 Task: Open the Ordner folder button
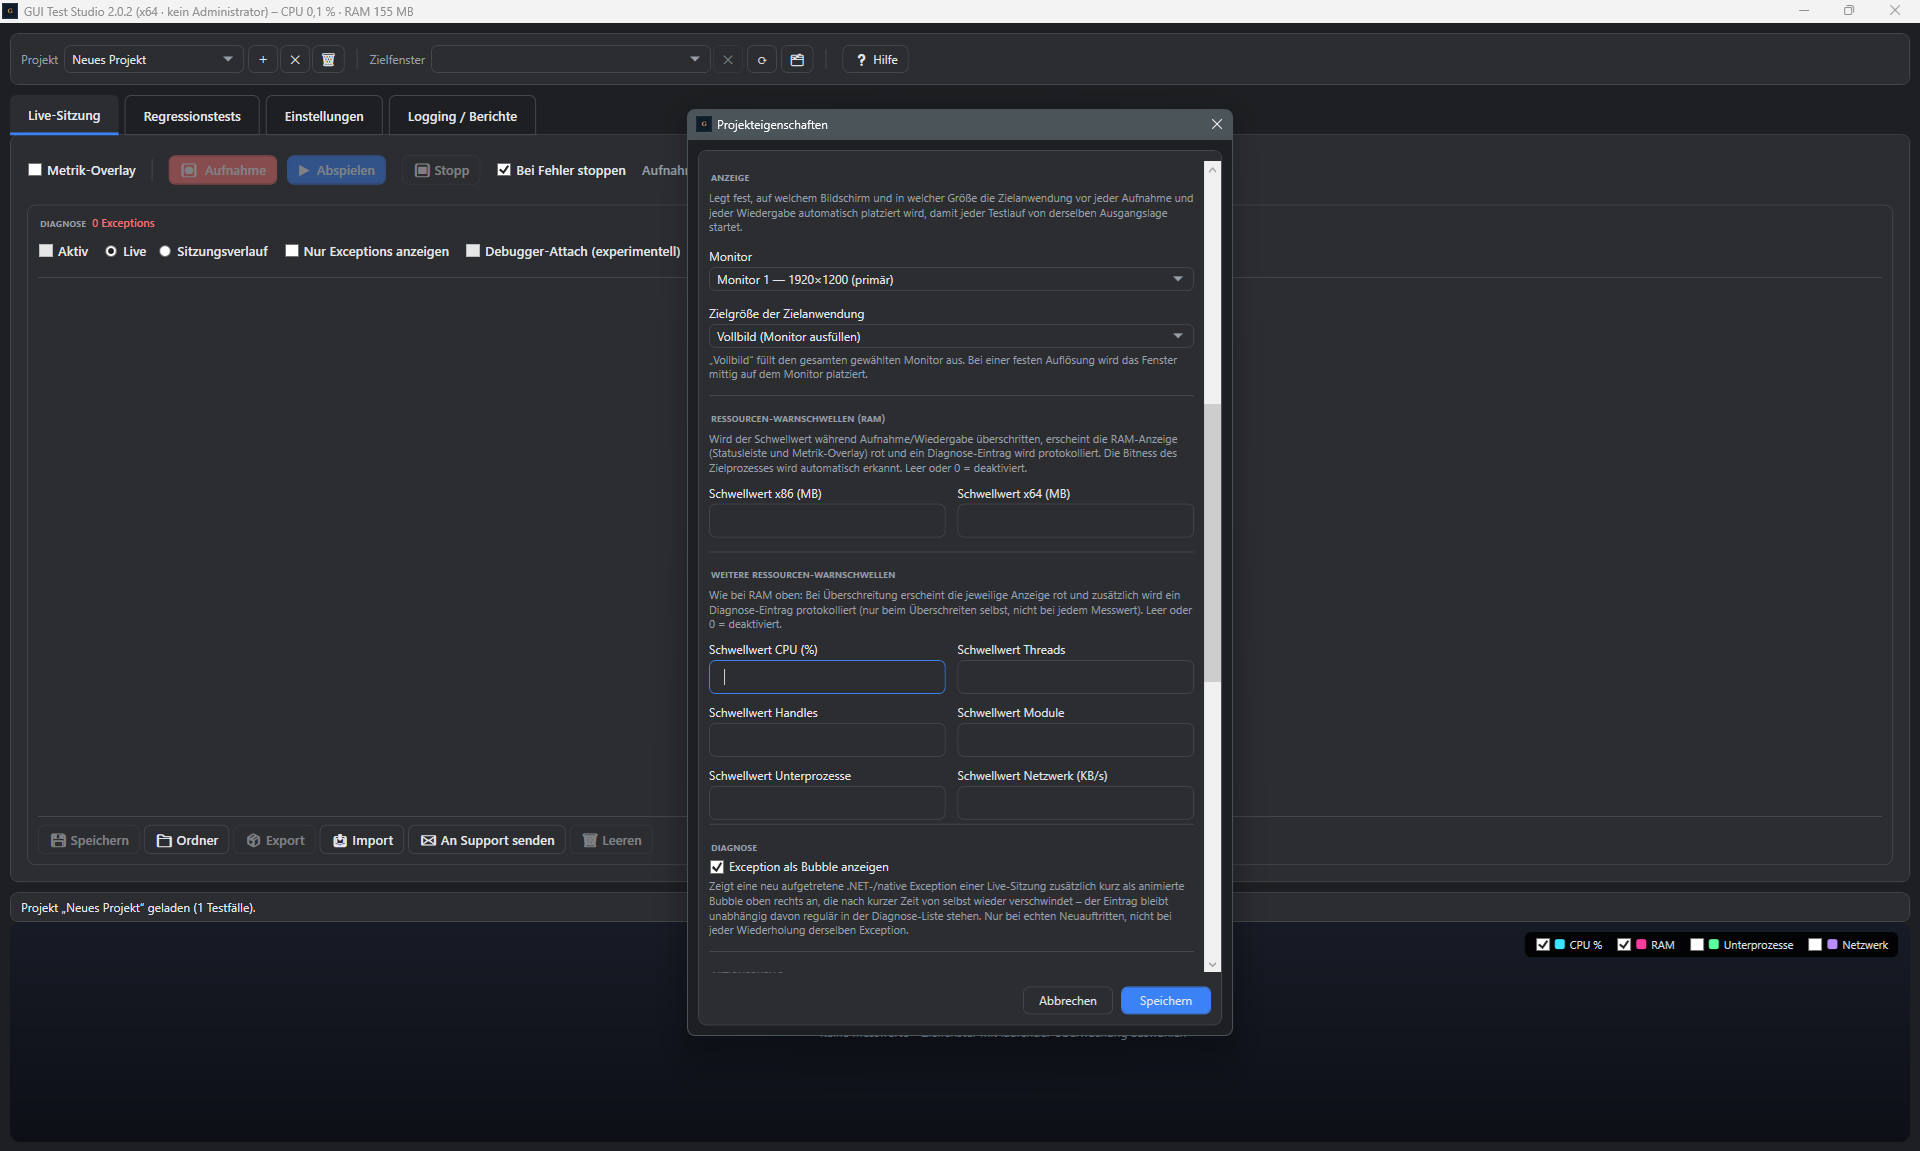[x=187, y=840]
